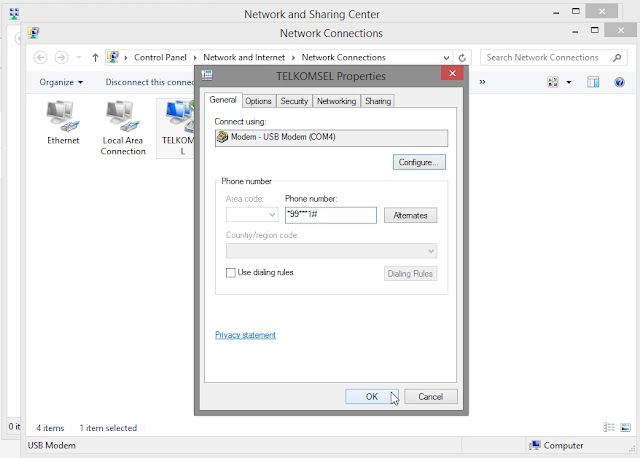This screenshot has width=640, height=458.
Task: Click the Phone number input field
Action: [331, 215]
